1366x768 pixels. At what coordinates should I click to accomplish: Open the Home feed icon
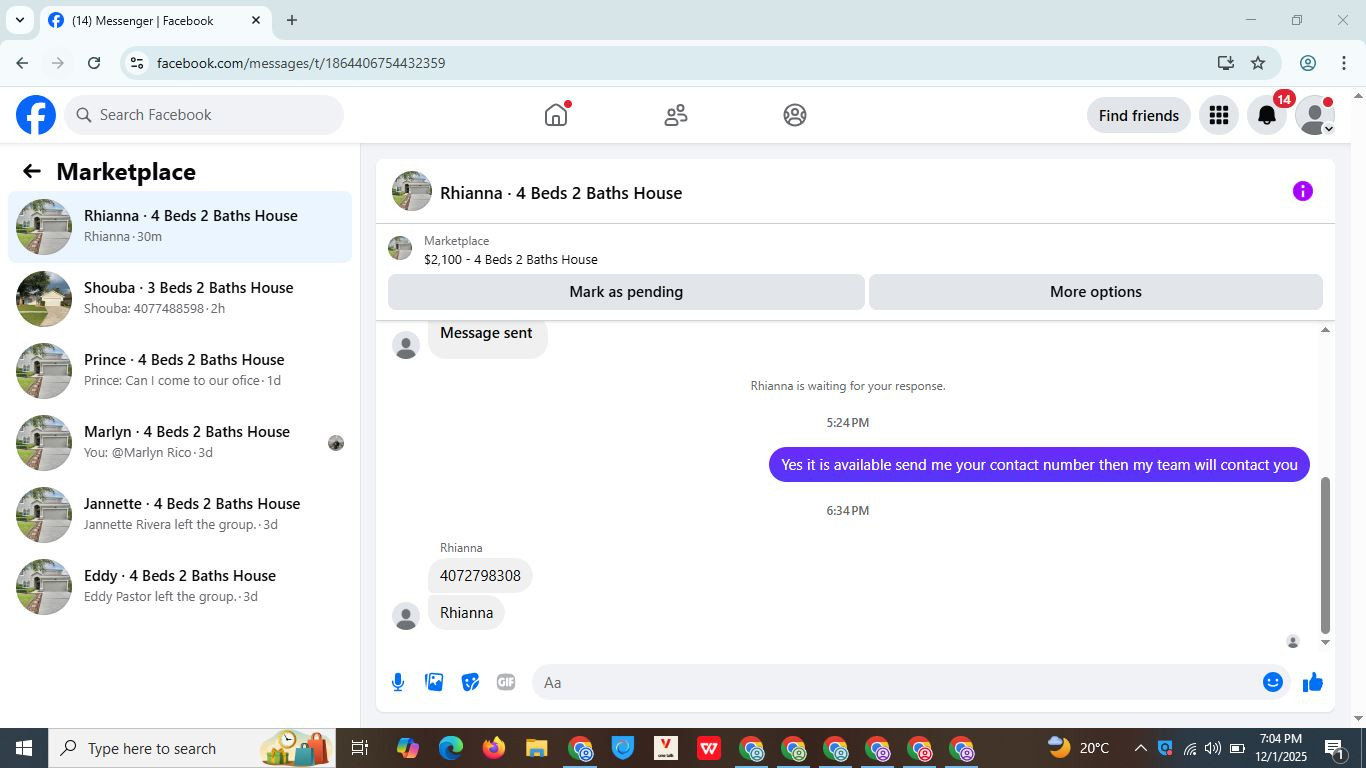point(556,115)
